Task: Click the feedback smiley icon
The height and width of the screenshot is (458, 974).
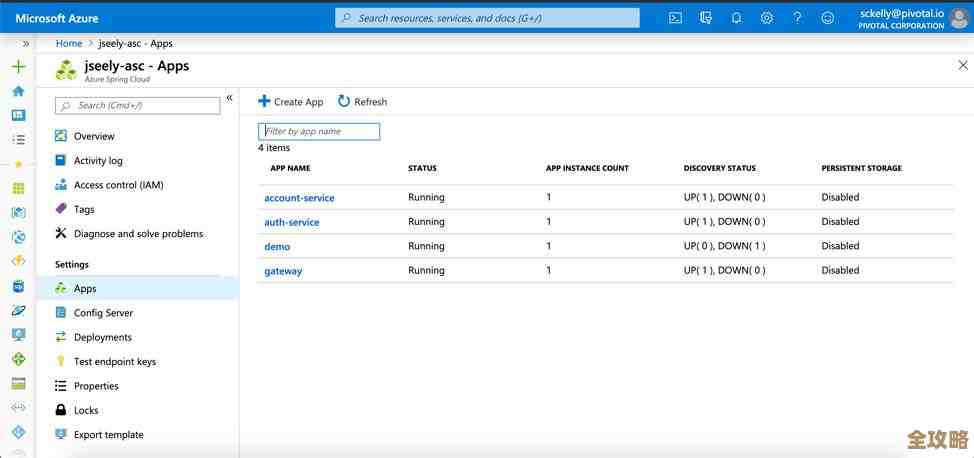Action: (827, 18)
